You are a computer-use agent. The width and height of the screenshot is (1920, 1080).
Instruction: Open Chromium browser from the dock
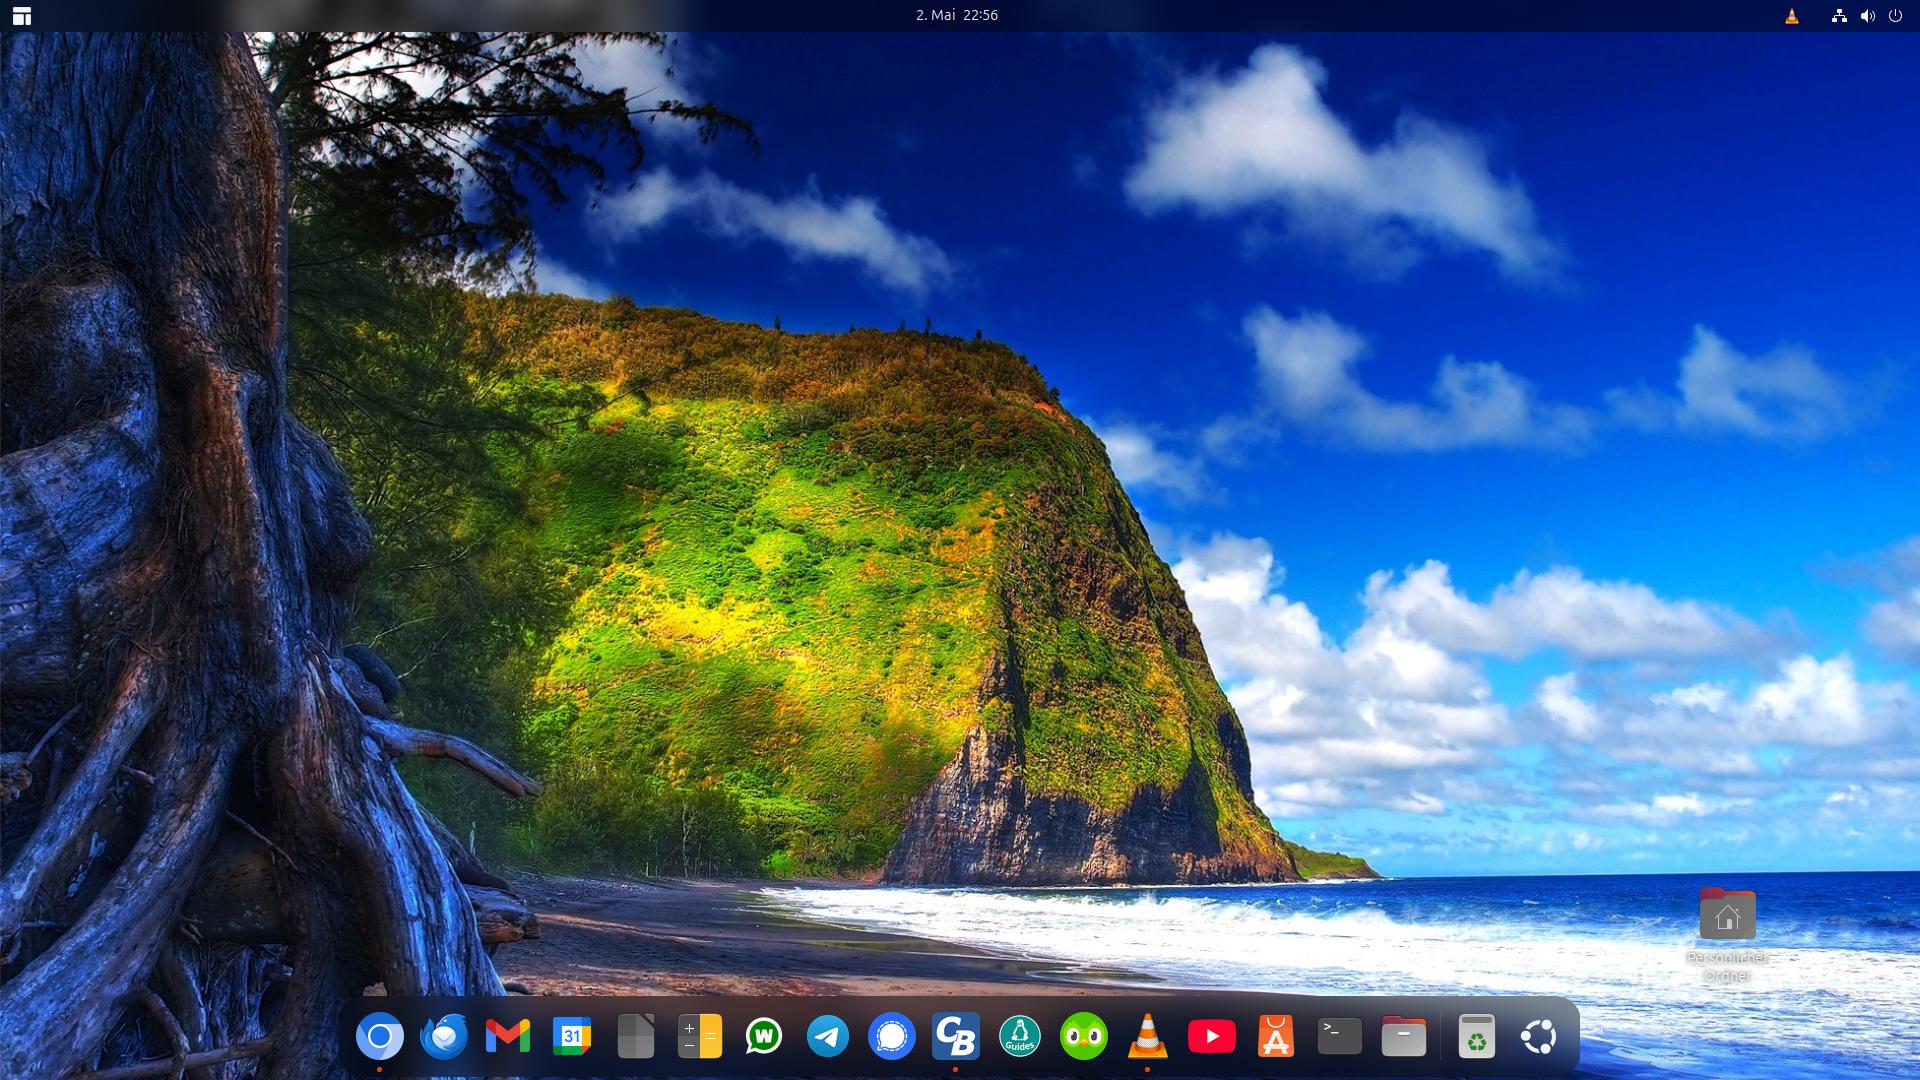click(x=380, y=1037)
